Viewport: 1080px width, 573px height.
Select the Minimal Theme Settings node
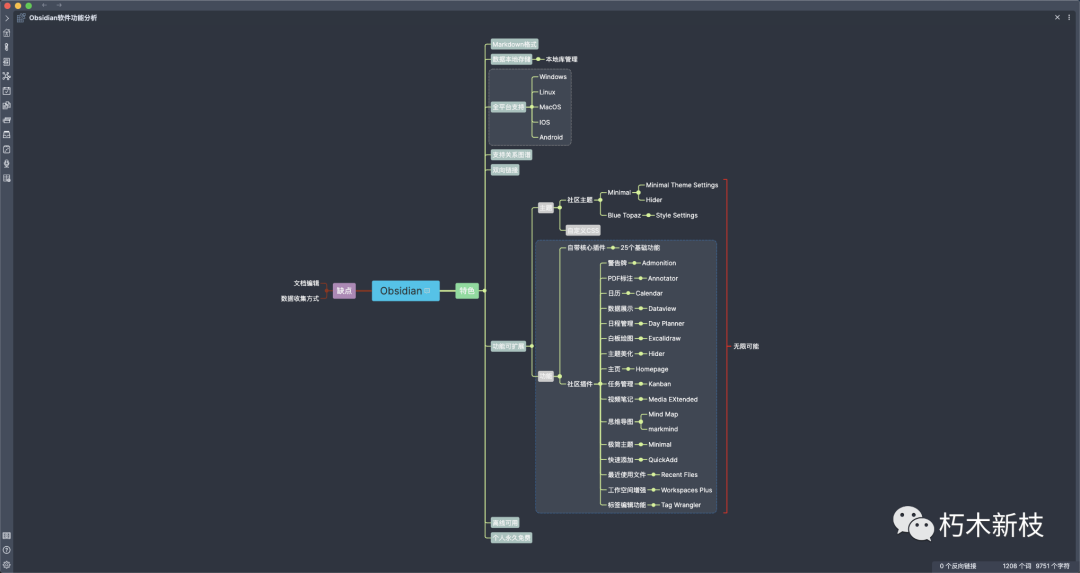682,185
